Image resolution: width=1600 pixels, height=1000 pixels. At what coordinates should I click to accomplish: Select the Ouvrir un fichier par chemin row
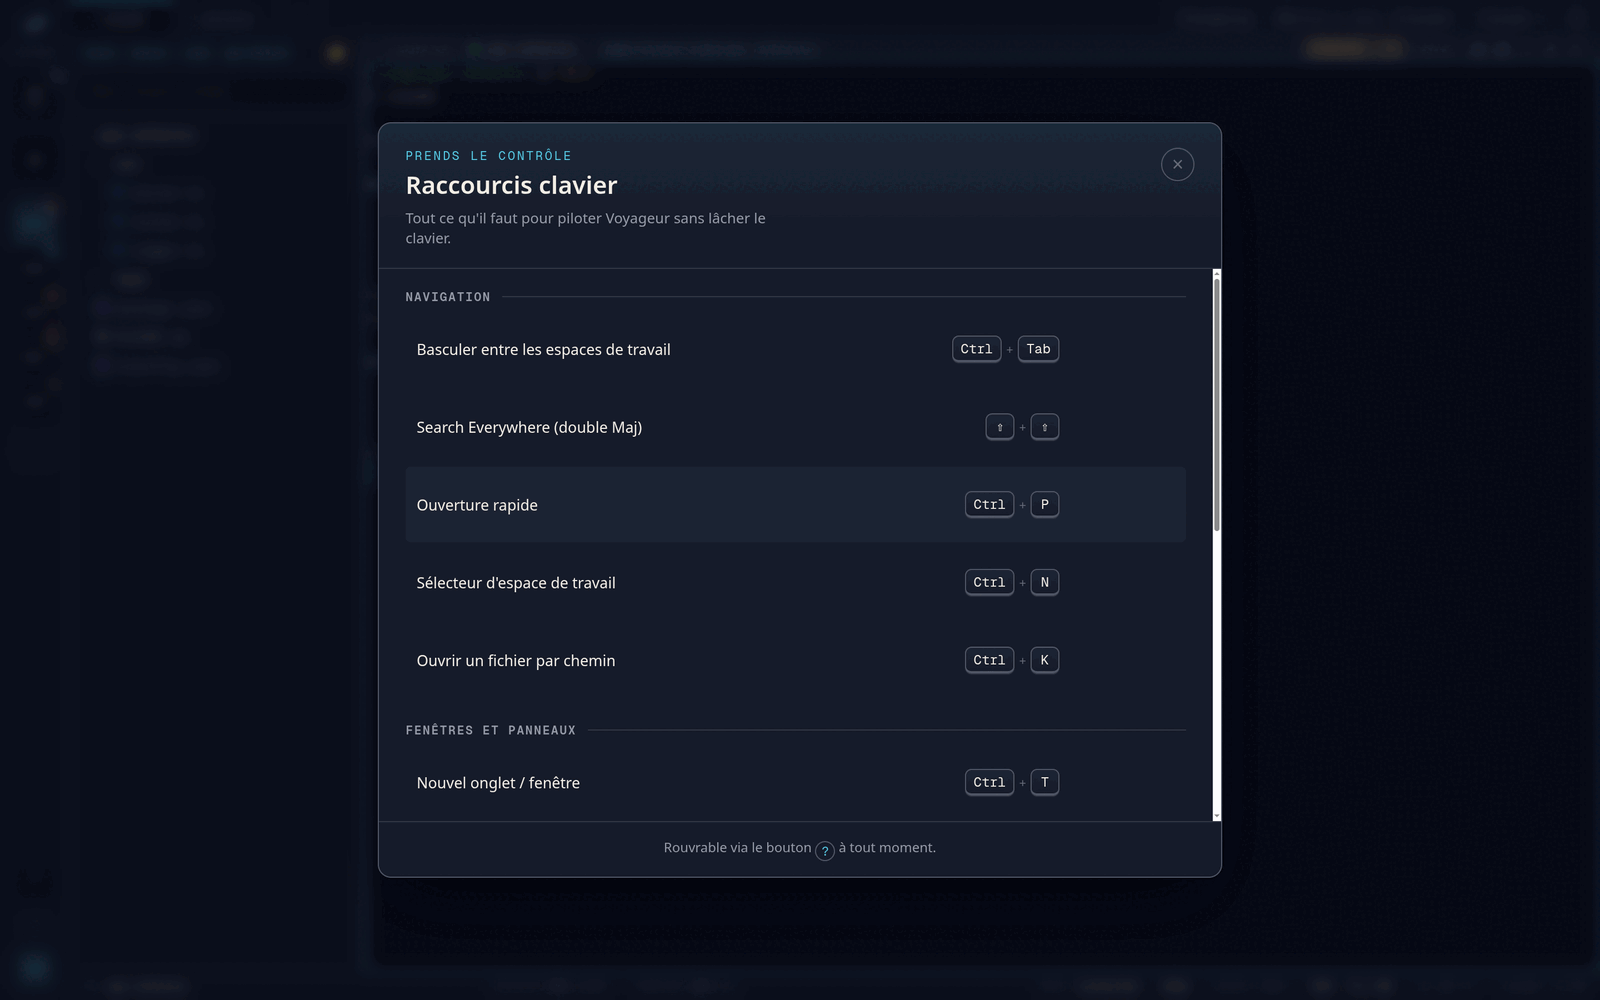[796, 660]
